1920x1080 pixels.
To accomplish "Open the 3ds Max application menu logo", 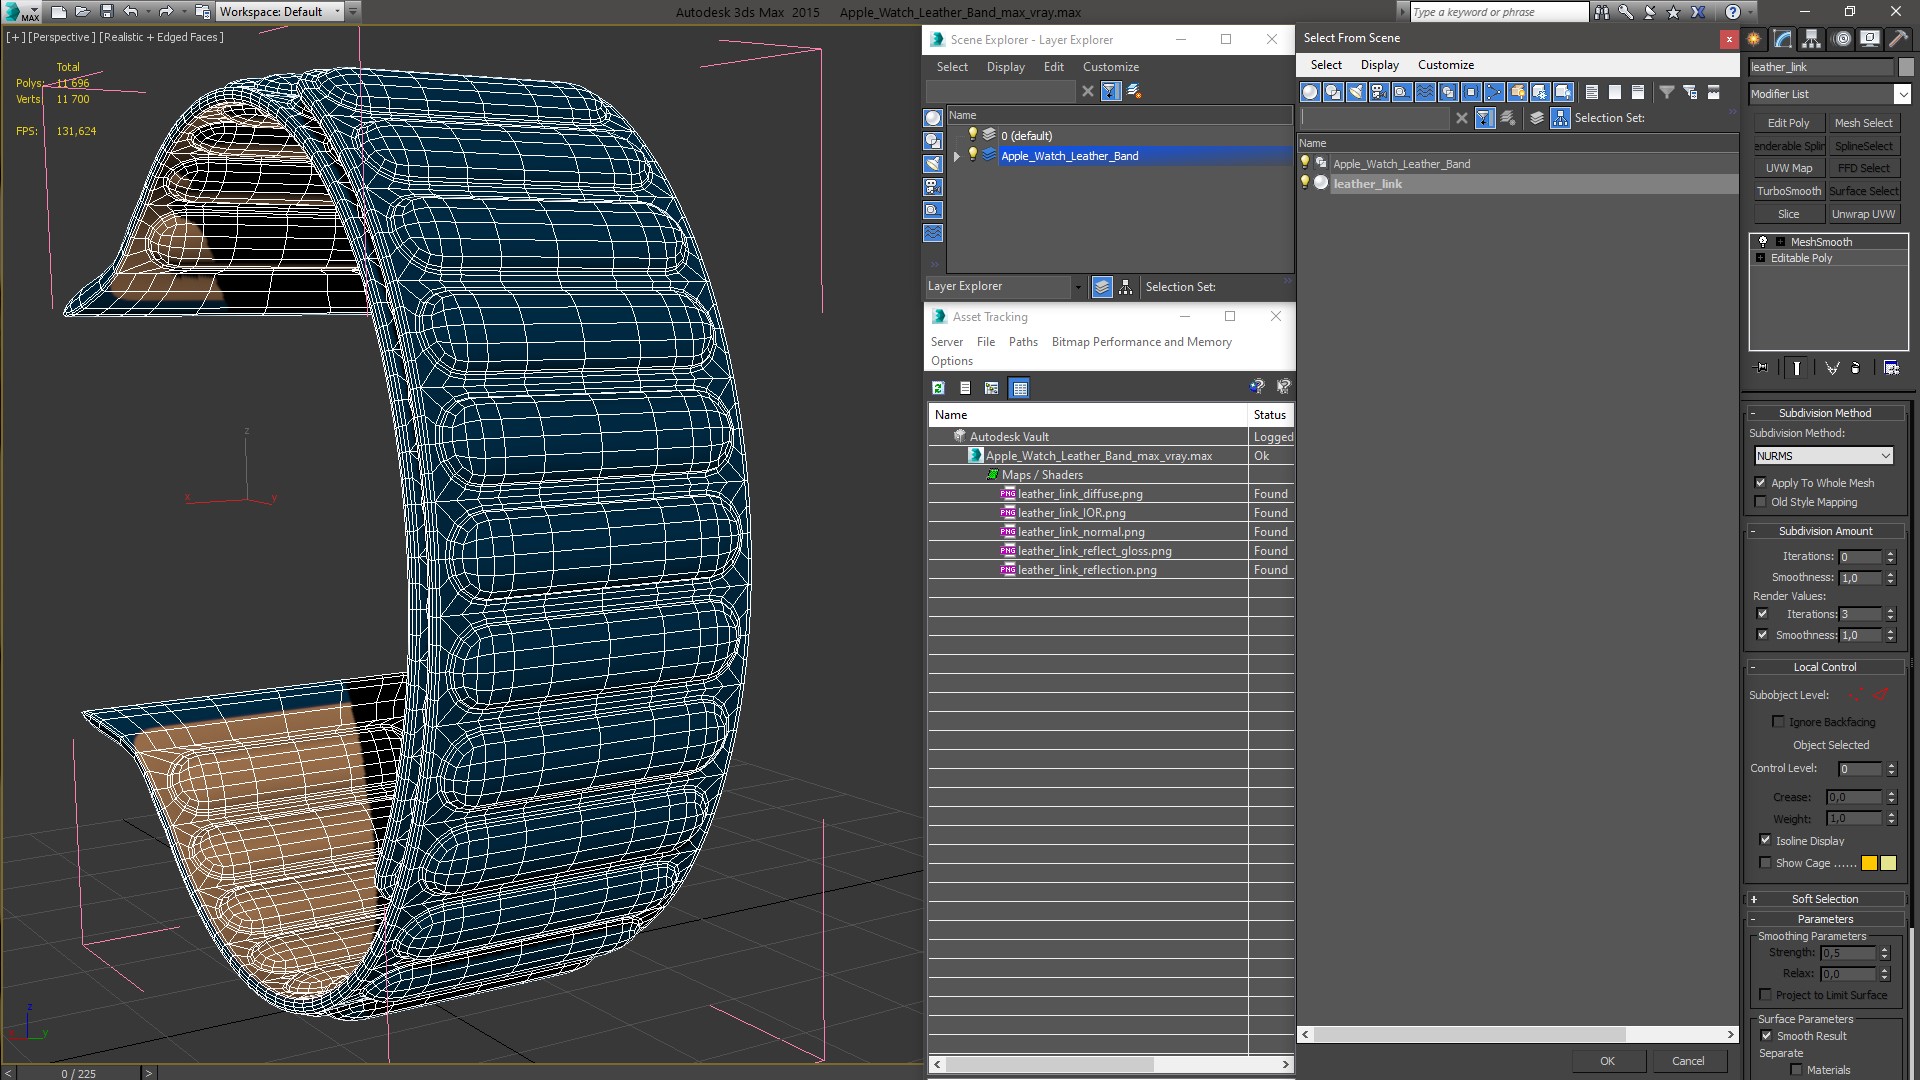I will [20, 12].
